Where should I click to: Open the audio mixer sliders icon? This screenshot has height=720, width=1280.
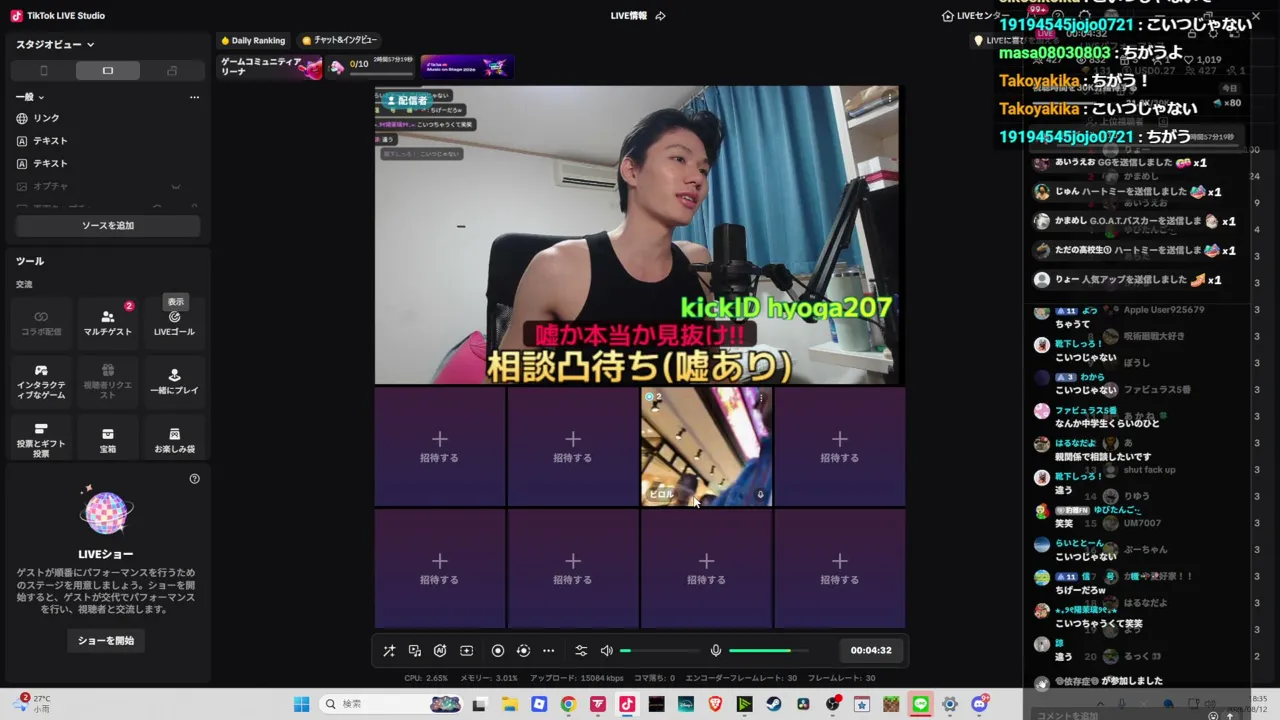581,651
